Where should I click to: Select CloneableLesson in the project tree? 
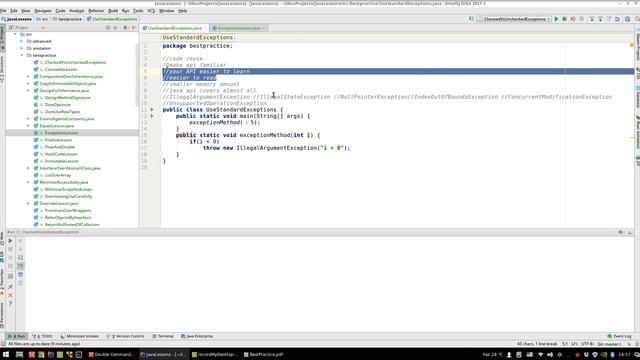61,69
